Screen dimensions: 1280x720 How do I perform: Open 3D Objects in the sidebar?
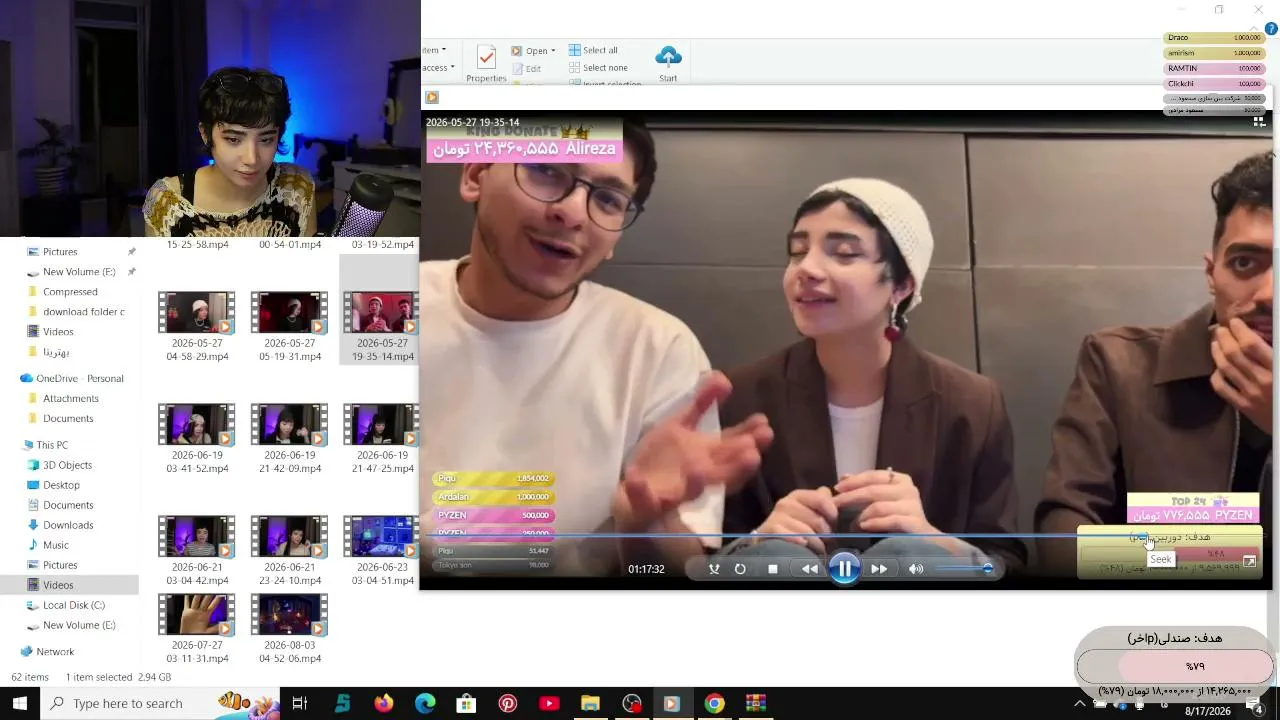coord(67,465)
